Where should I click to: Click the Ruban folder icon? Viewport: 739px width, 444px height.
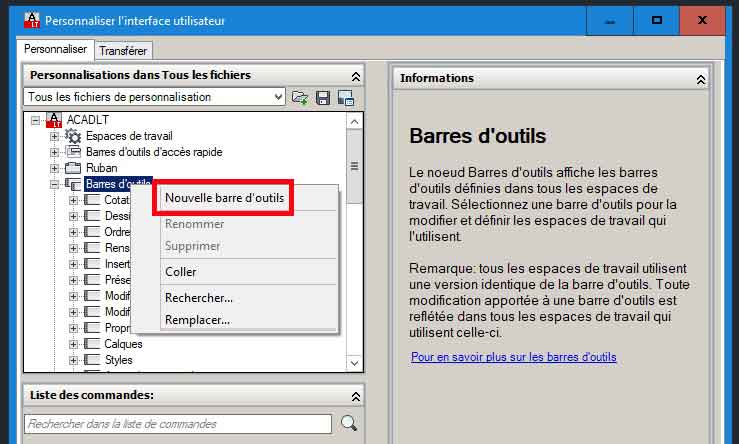click(73, 168)
